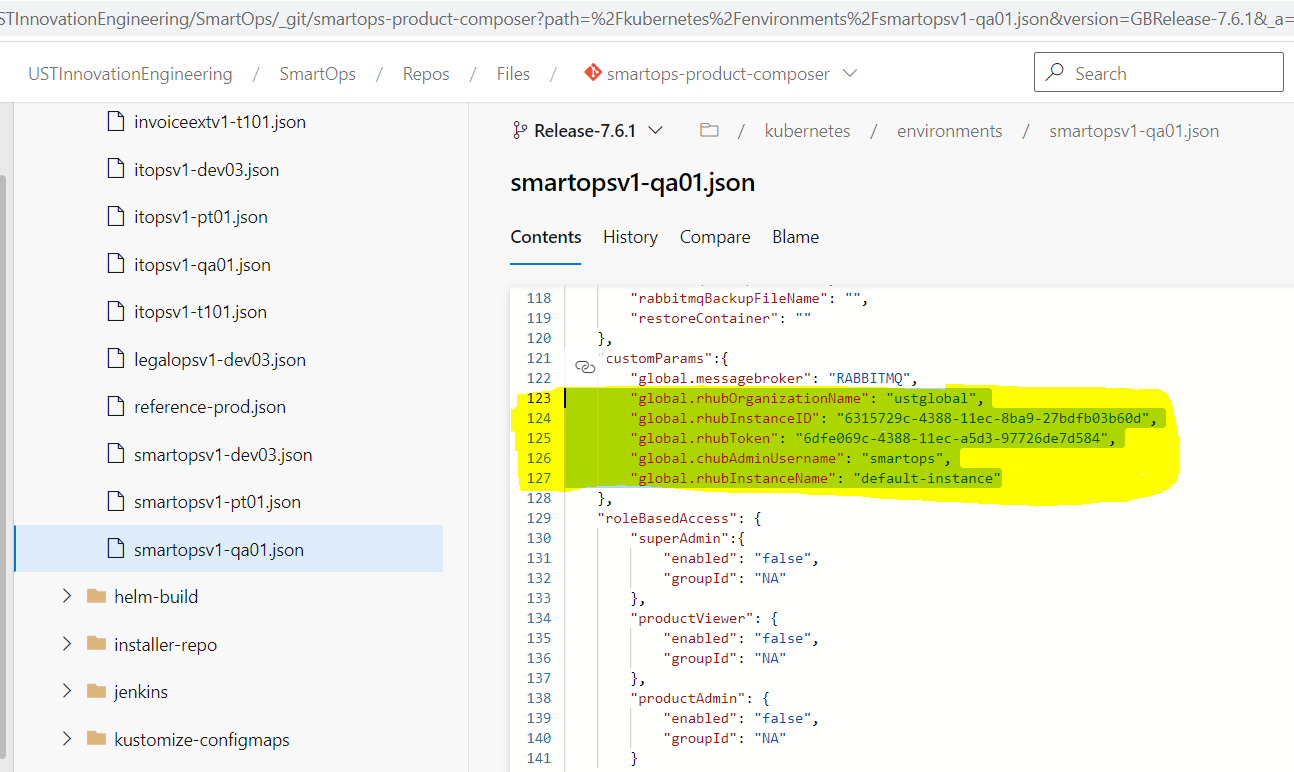Focus the Search input field
The height and width of the screenshot is (772, 1294).
(1158, 73)
